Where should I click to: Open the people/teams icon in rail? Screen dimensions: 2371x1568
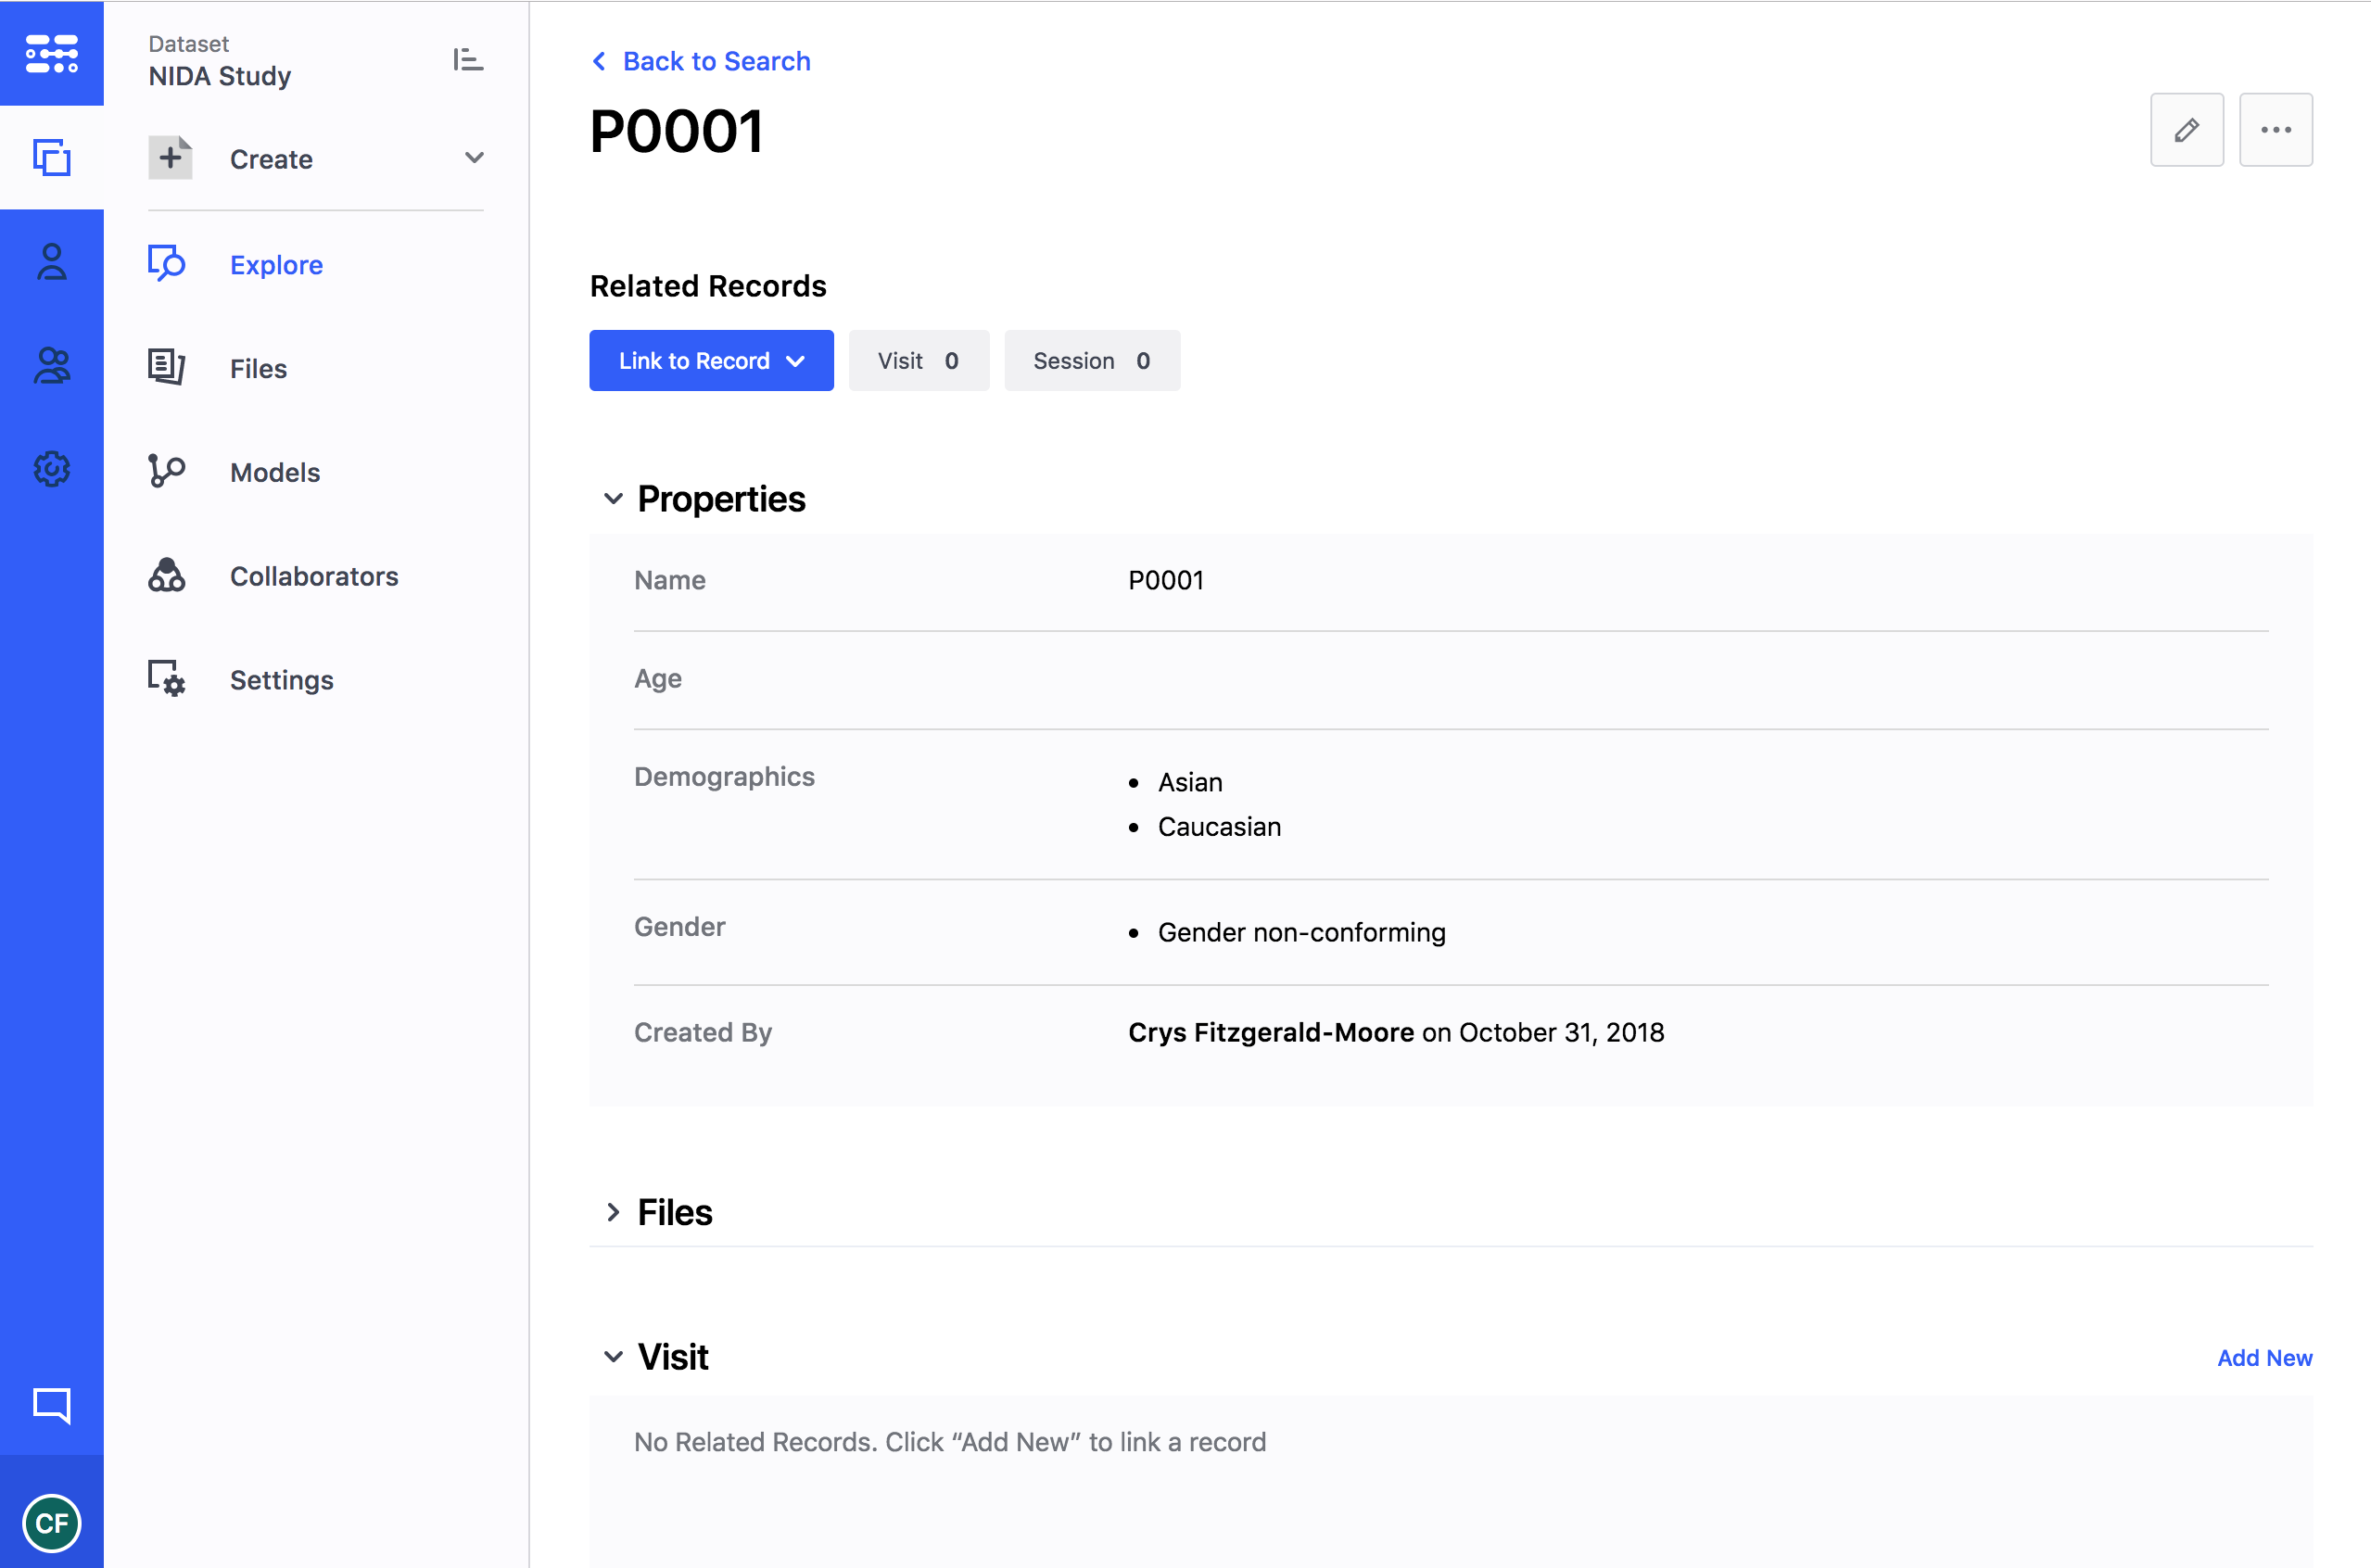pos(52,366)
